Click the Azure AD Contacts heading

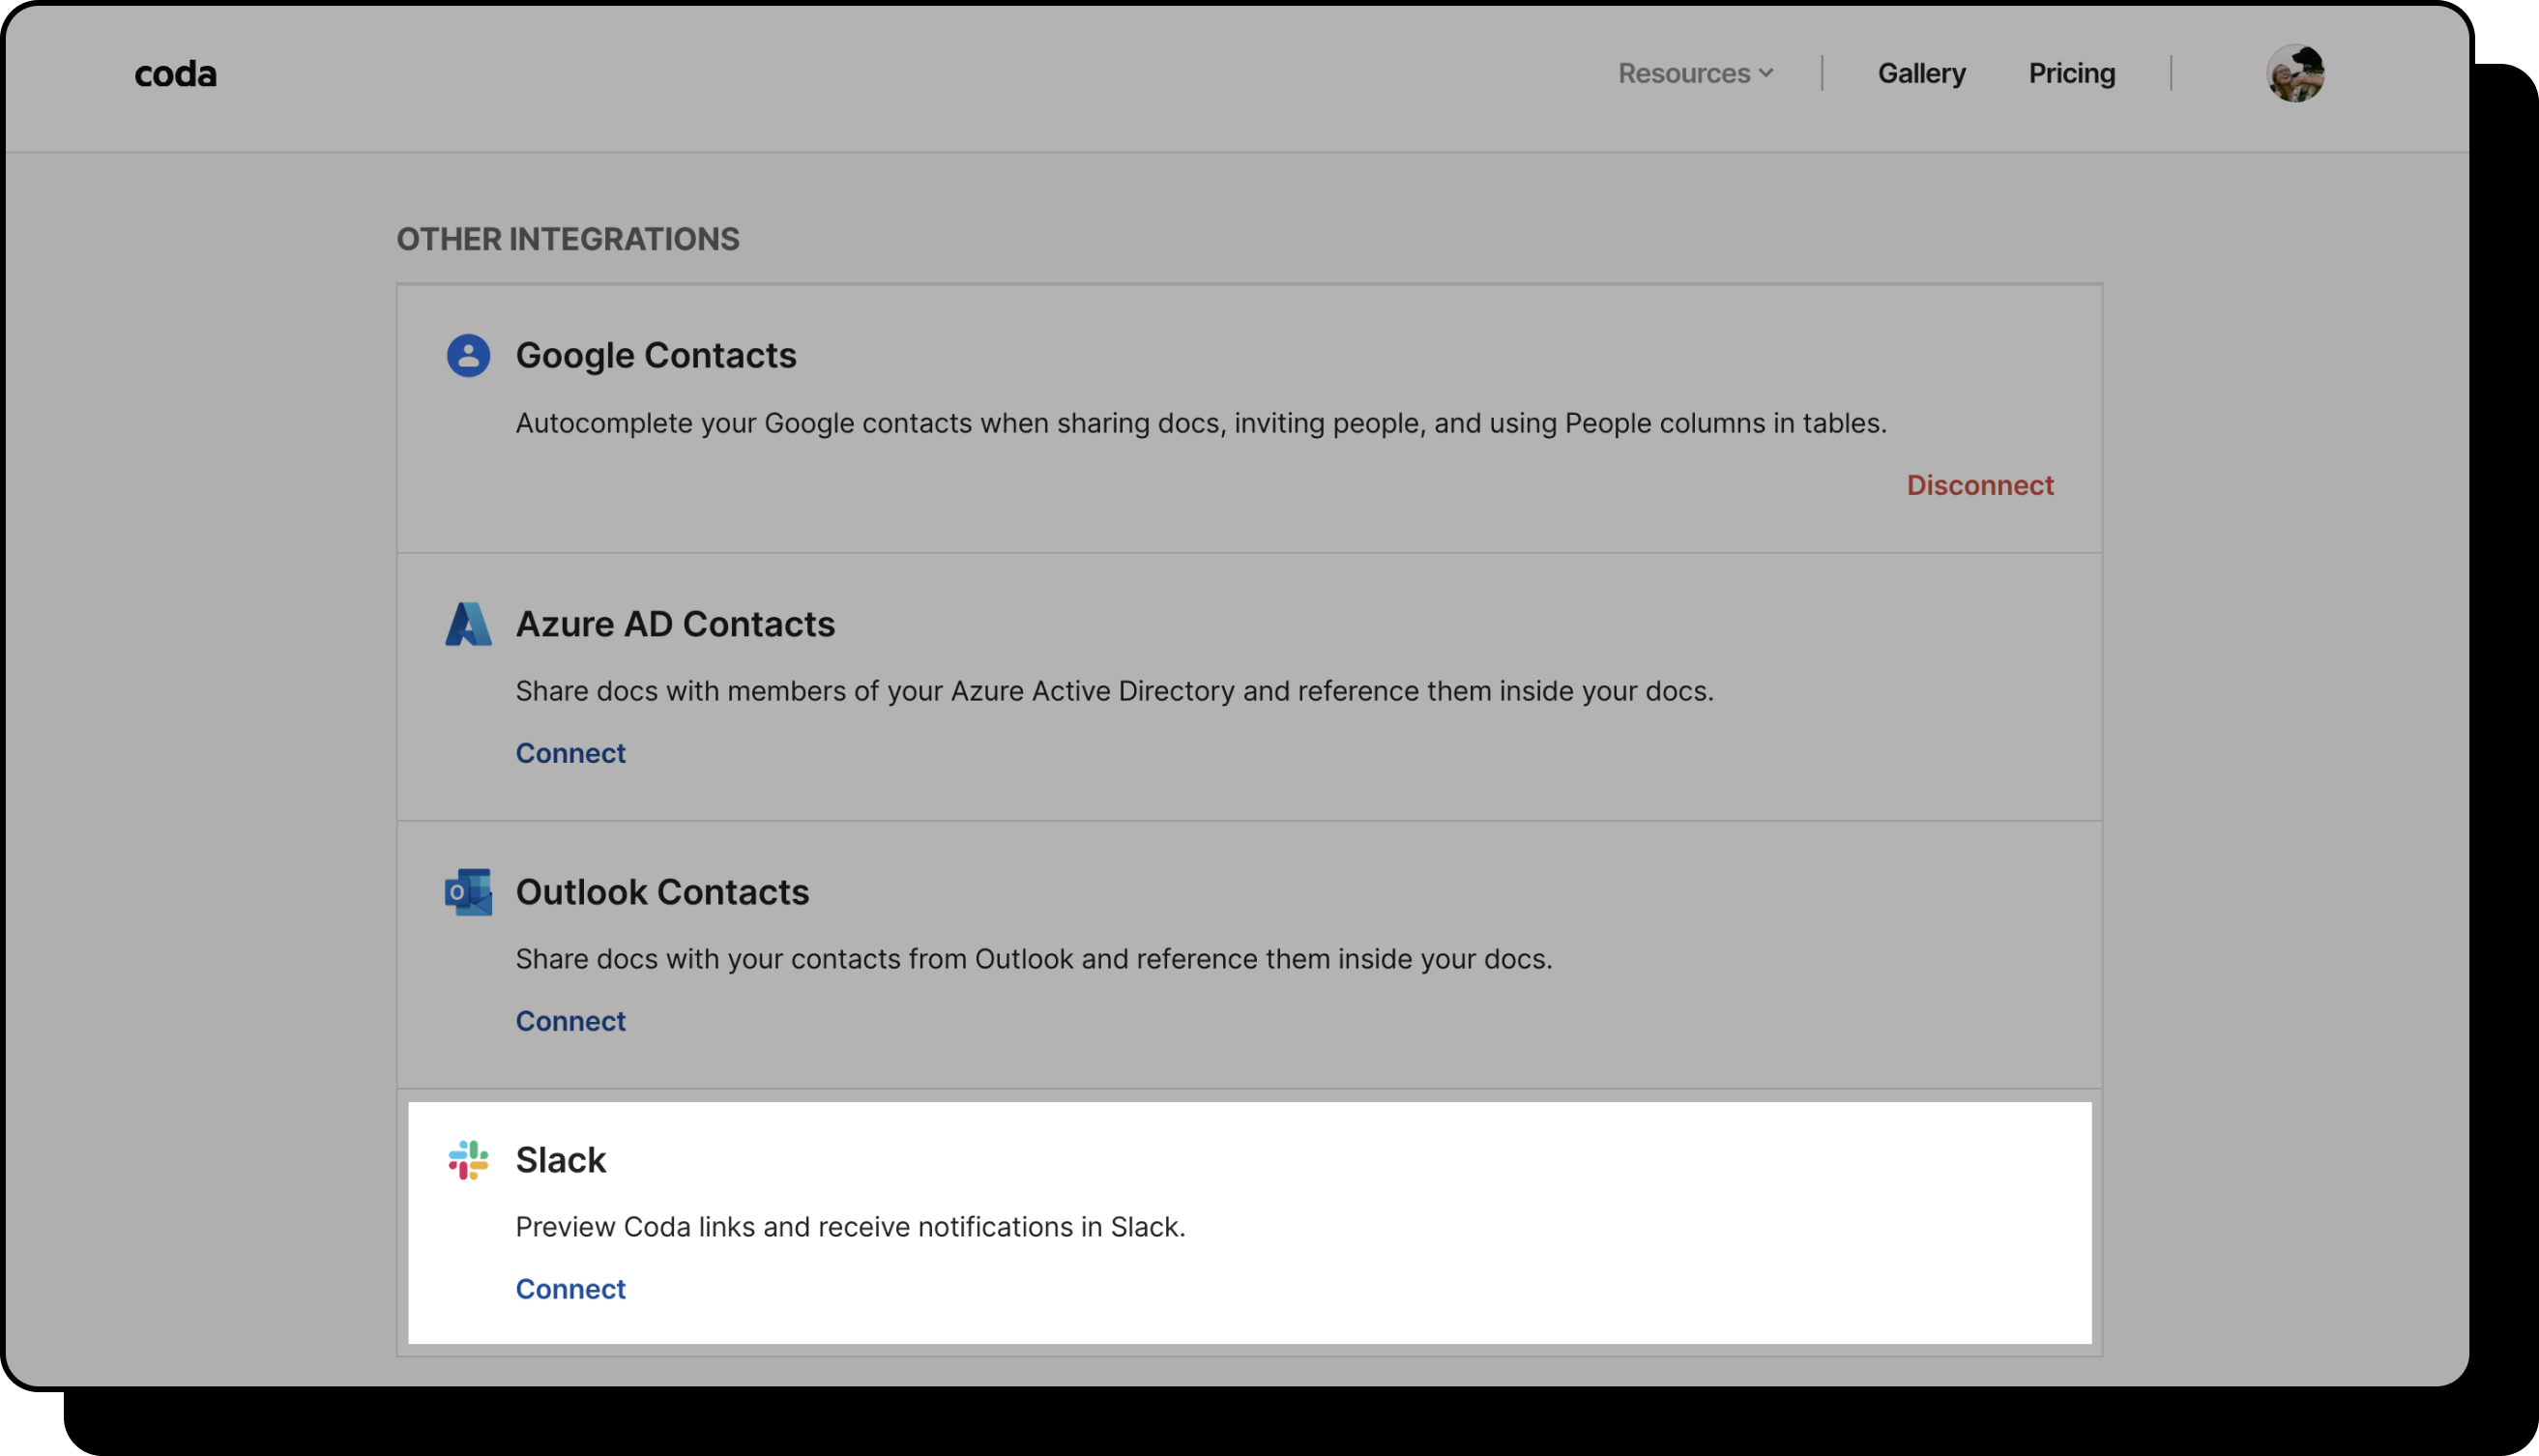(675, 624)
